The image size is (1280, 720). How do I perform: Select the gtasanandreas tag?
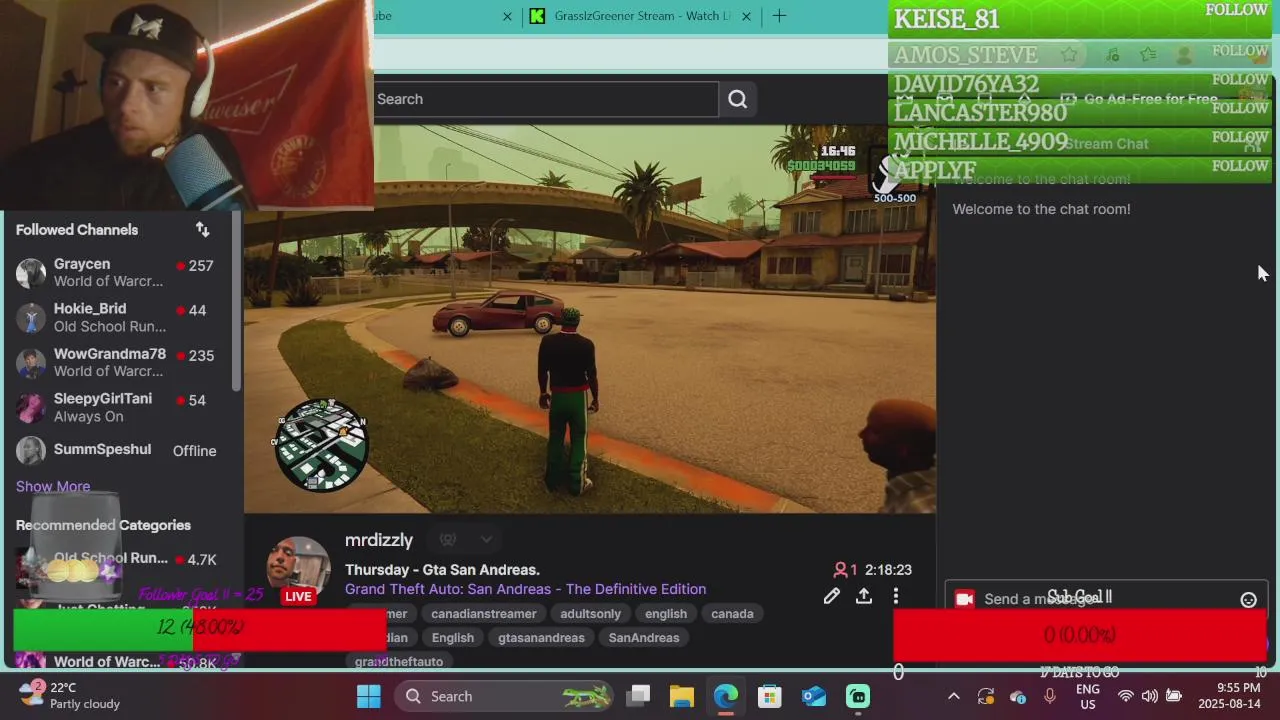541,638
